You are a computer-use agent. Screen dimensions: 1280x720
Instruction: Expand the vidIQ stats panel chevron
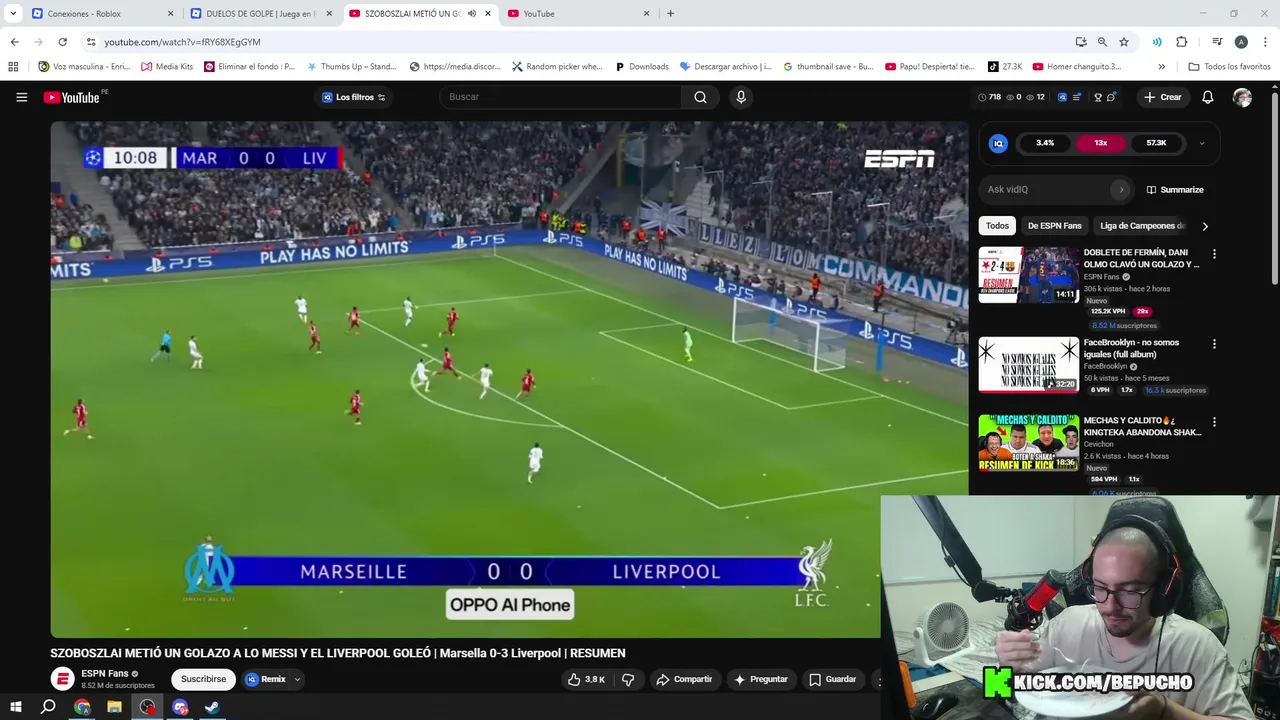pos(1201,143)
